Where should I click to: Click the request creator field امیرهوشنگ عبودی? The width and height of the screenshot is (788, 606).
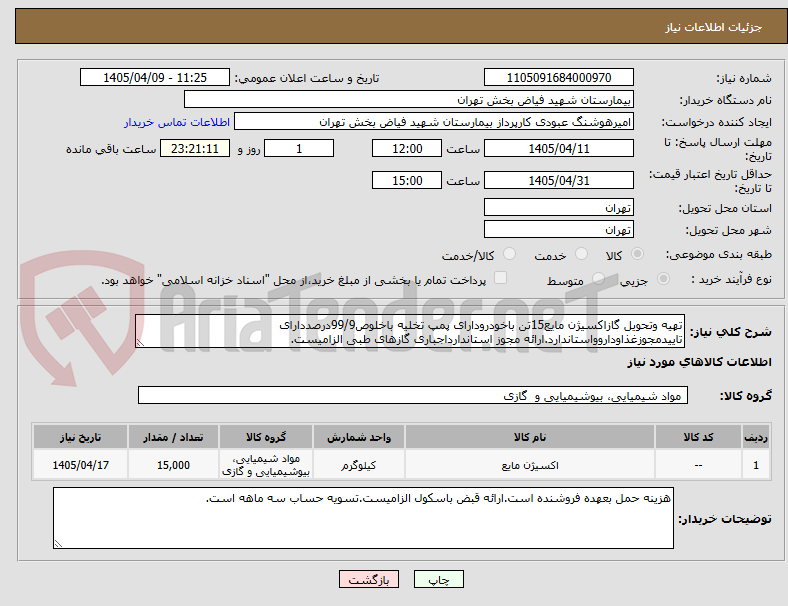pos(434,122)
